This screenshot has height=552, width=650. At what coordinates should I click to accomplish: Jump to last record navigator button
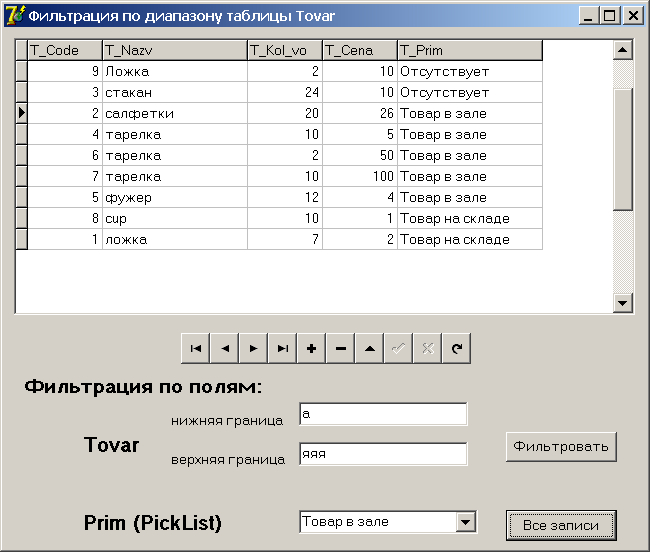coord(283,349)
